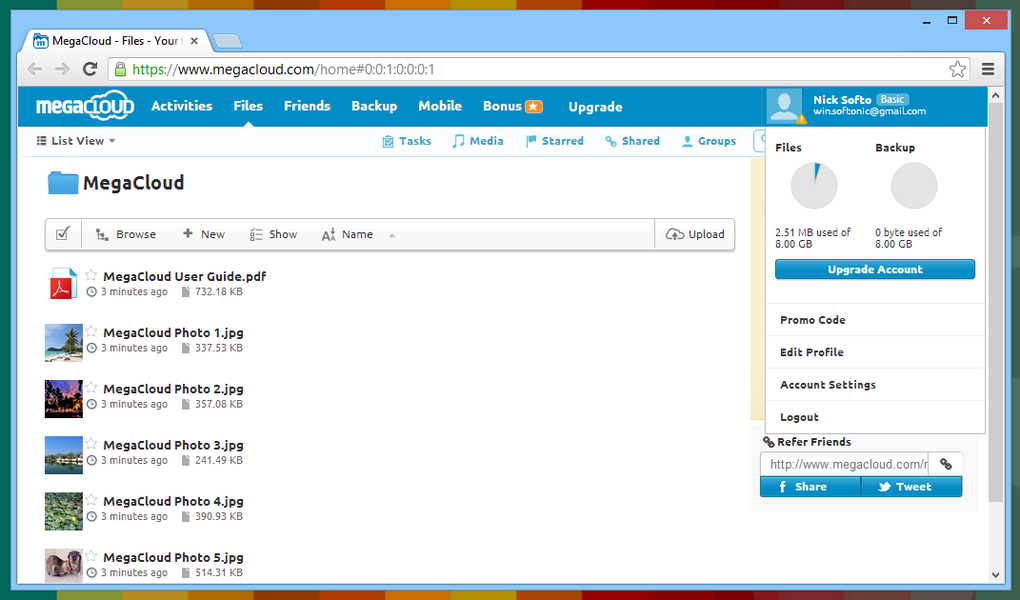Bookmark page with the star icon
Viewport: 1020px width, 600px height.
[957, 69]
